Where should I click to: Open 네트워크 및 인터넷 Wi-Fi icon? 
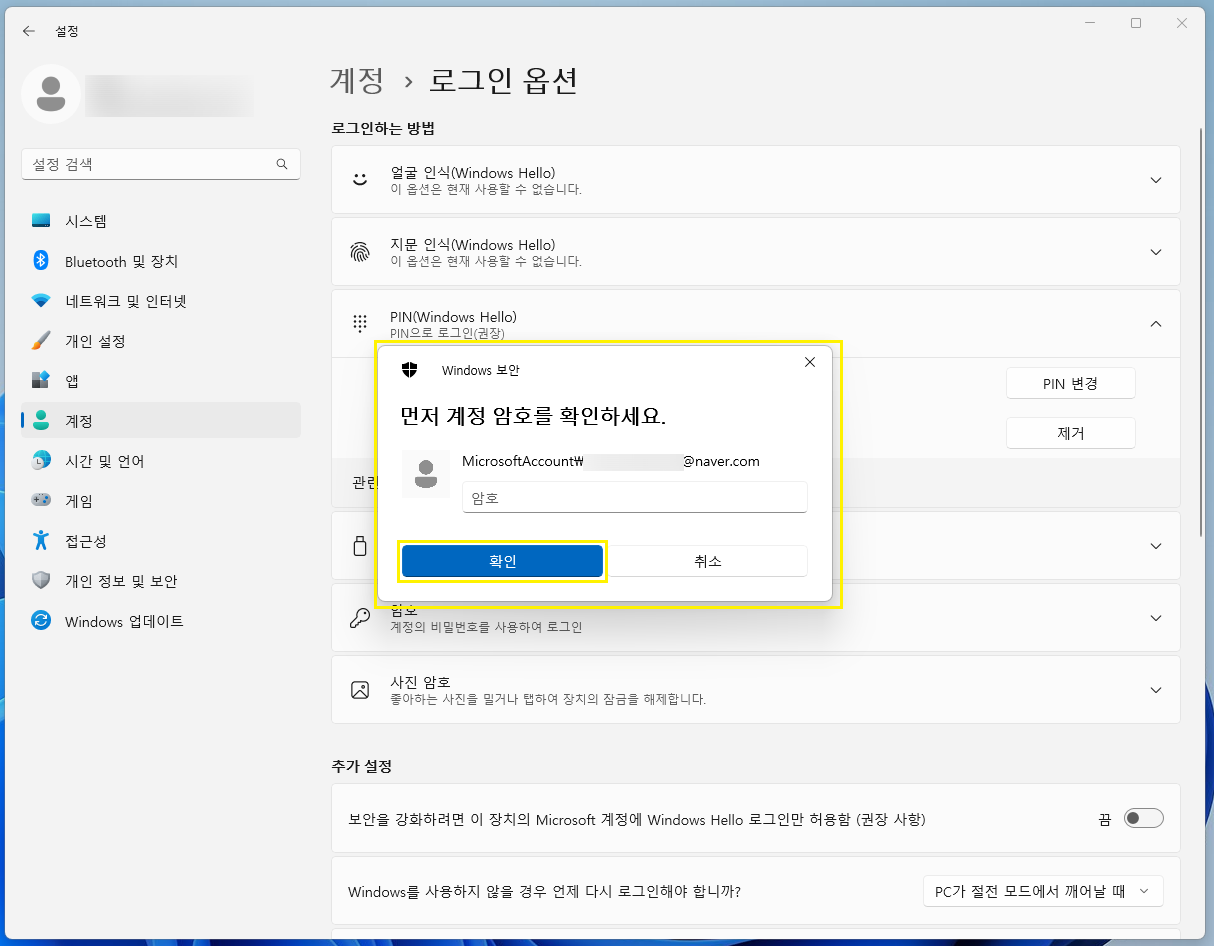coord(41,301)
